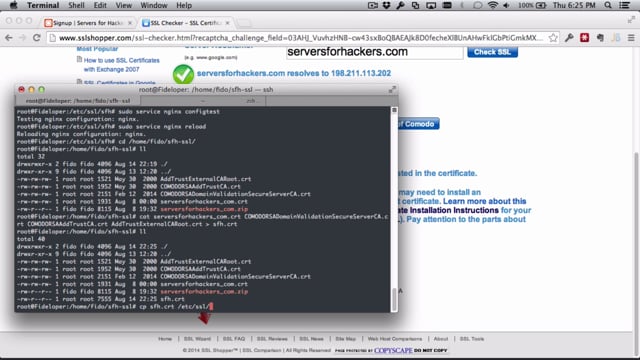Click the server hostname input field
640x360 pixels.
pos(375,52)
